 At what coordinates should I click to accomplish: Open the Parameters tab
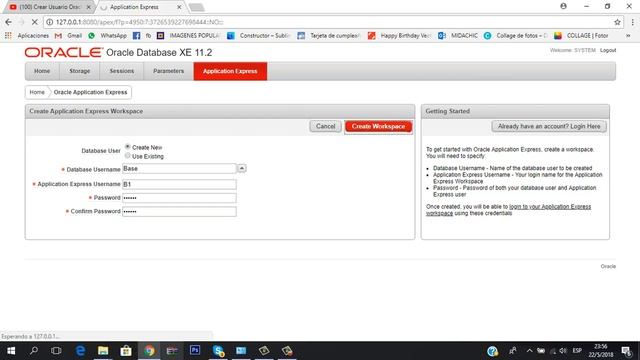pyautogui.click(x=168, y=71)
